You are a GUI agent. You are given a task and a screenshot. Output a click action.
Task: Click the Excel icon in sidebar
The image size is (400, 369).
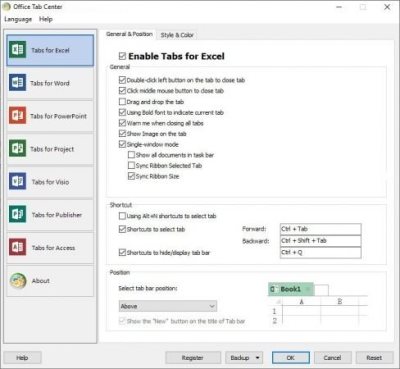(x=17, y=50)
